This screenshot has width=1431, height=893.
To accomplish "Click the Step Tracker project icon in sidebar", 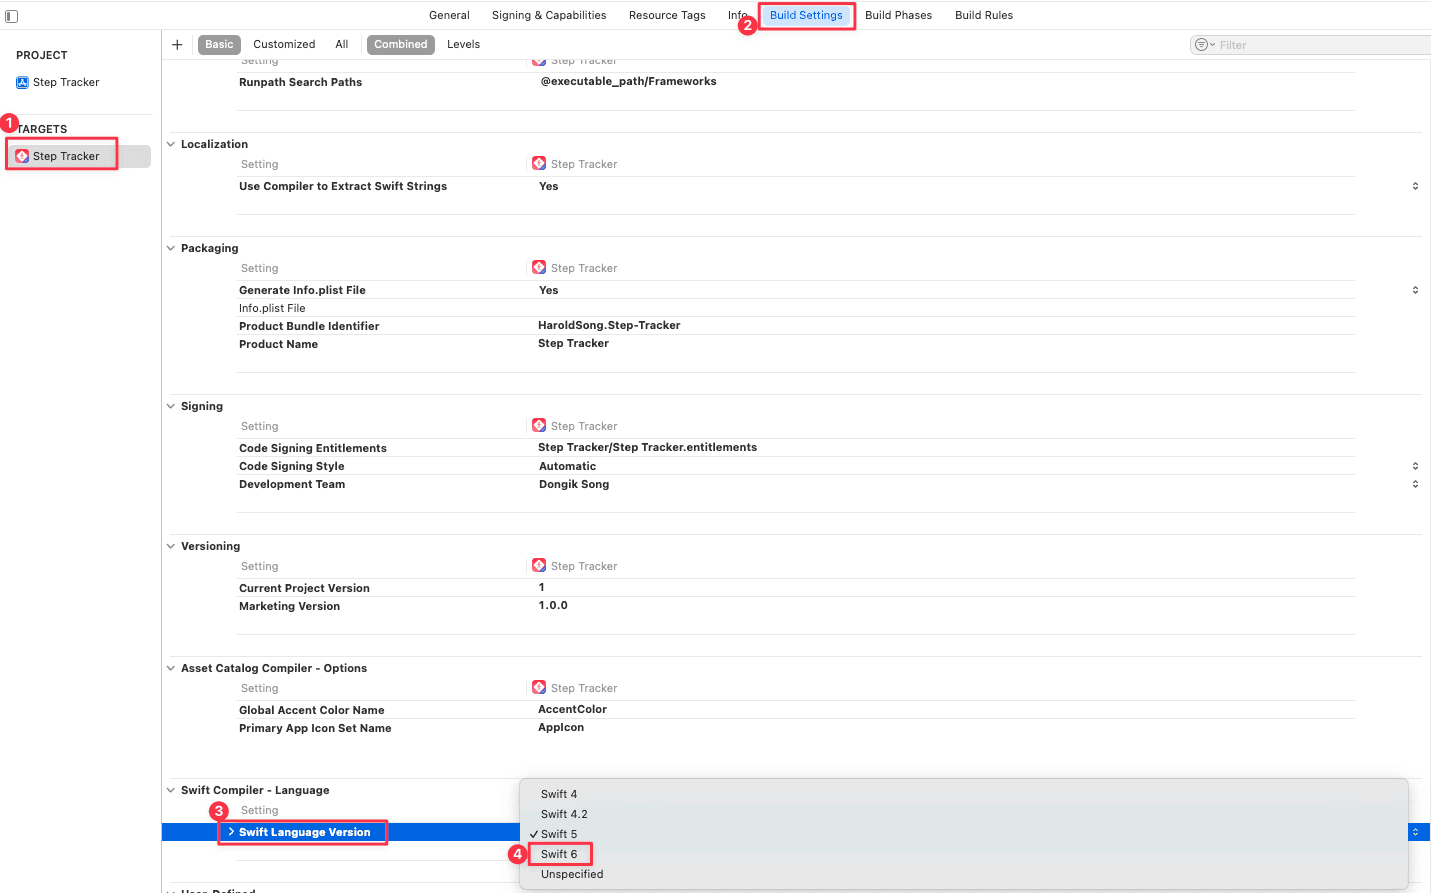I will point(22,82).
